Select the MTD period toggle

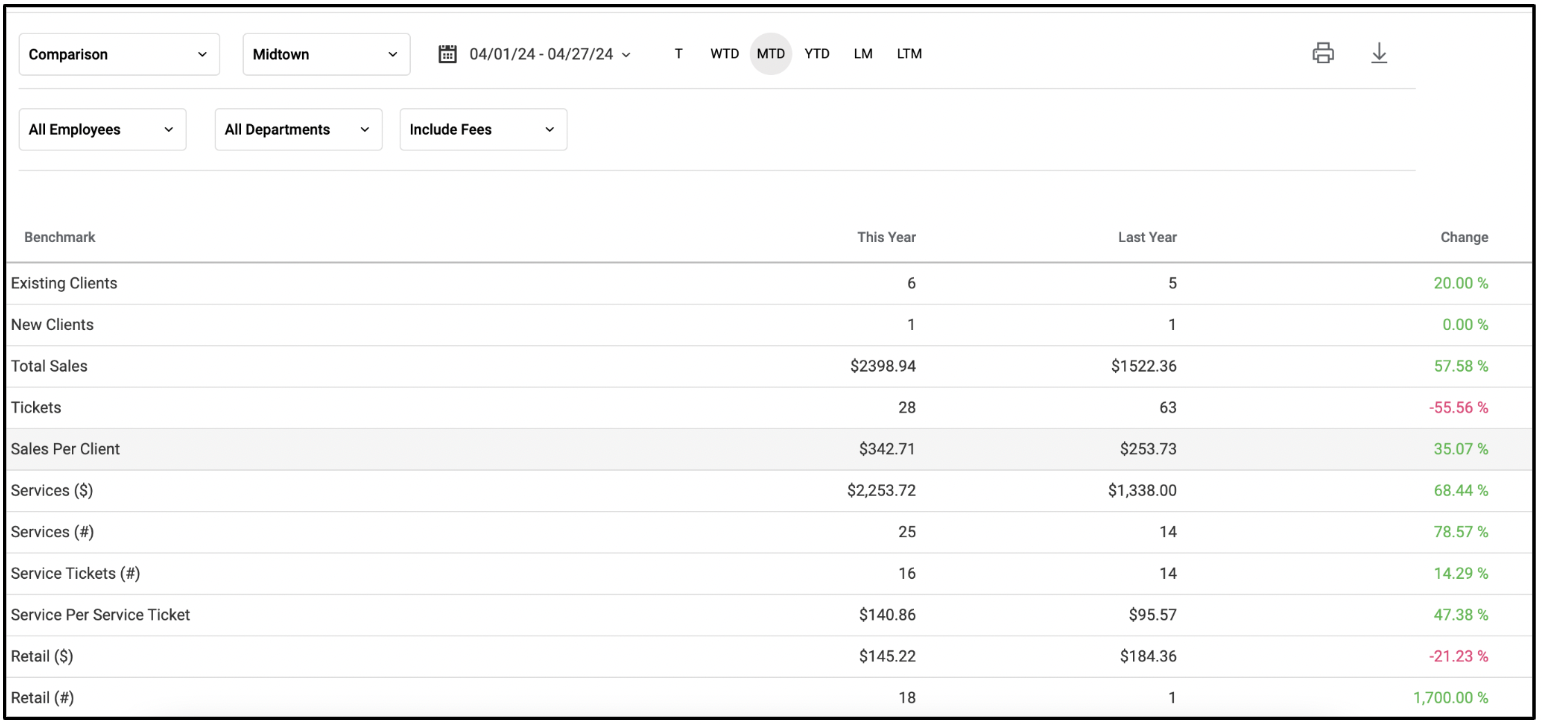click(x=771, y=54)
